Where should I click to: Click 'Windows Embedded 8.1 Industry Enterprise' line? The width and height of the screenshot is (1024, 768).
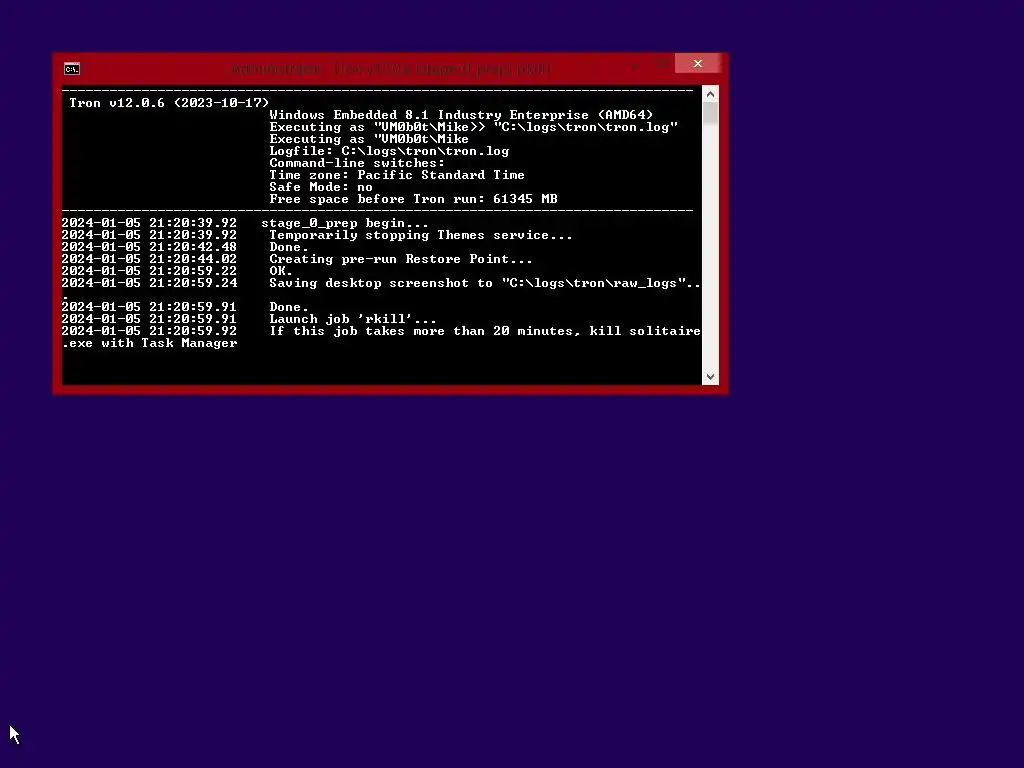pos(461,115)
